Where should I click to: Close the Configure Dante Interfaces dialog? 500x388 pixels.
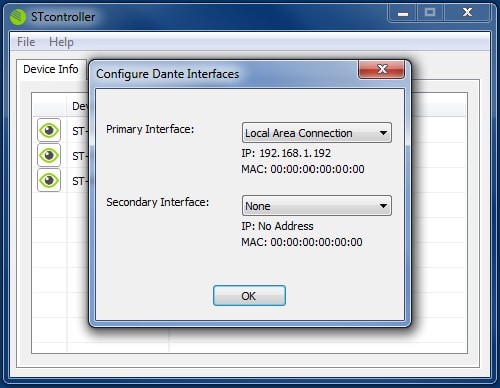point(382,69)
